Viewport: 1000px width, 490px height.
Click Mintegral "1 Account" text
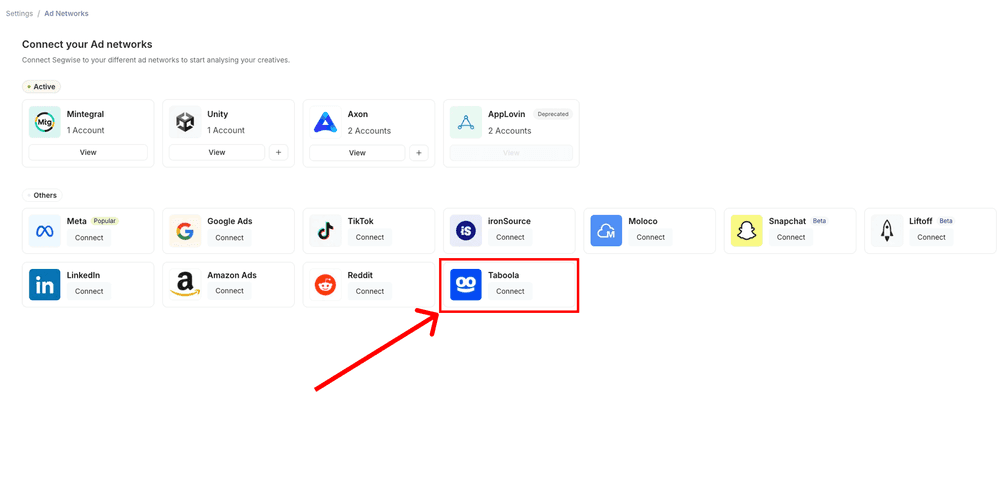(85, 130)
